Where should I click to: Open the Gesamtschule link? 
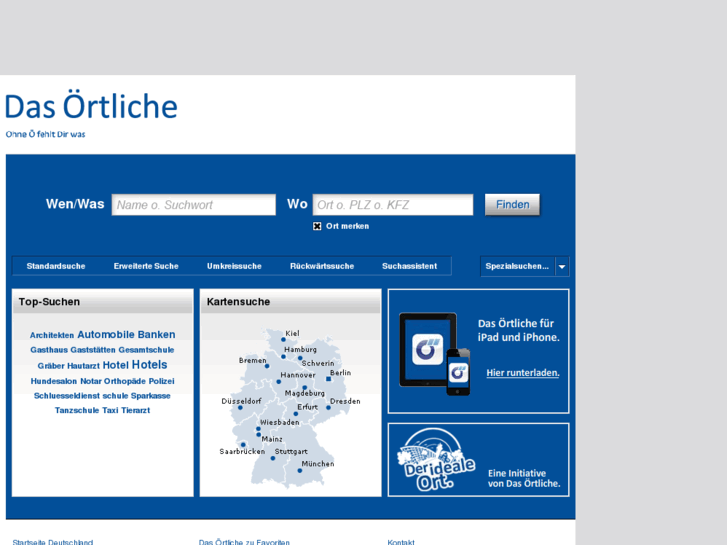coord(146,350)
